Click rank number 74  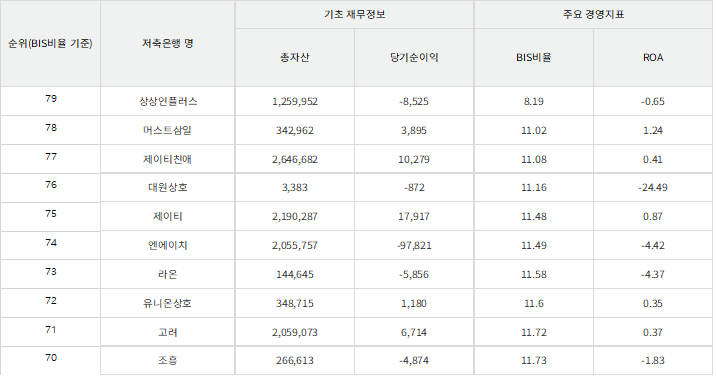tap(51, 243)
